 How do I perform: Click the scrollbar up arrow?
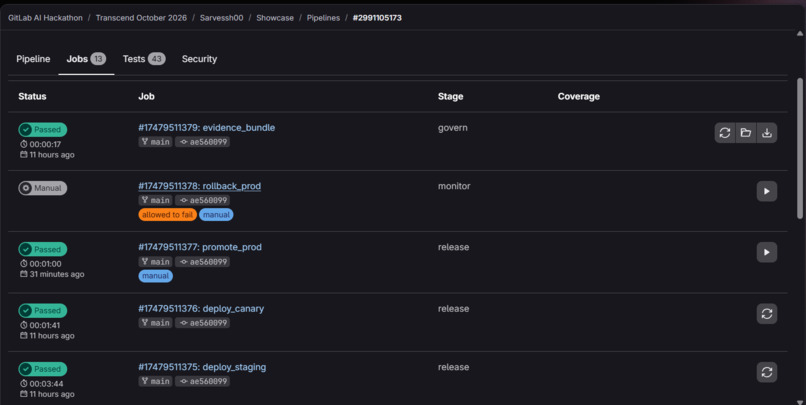click(x=799, y=33)
